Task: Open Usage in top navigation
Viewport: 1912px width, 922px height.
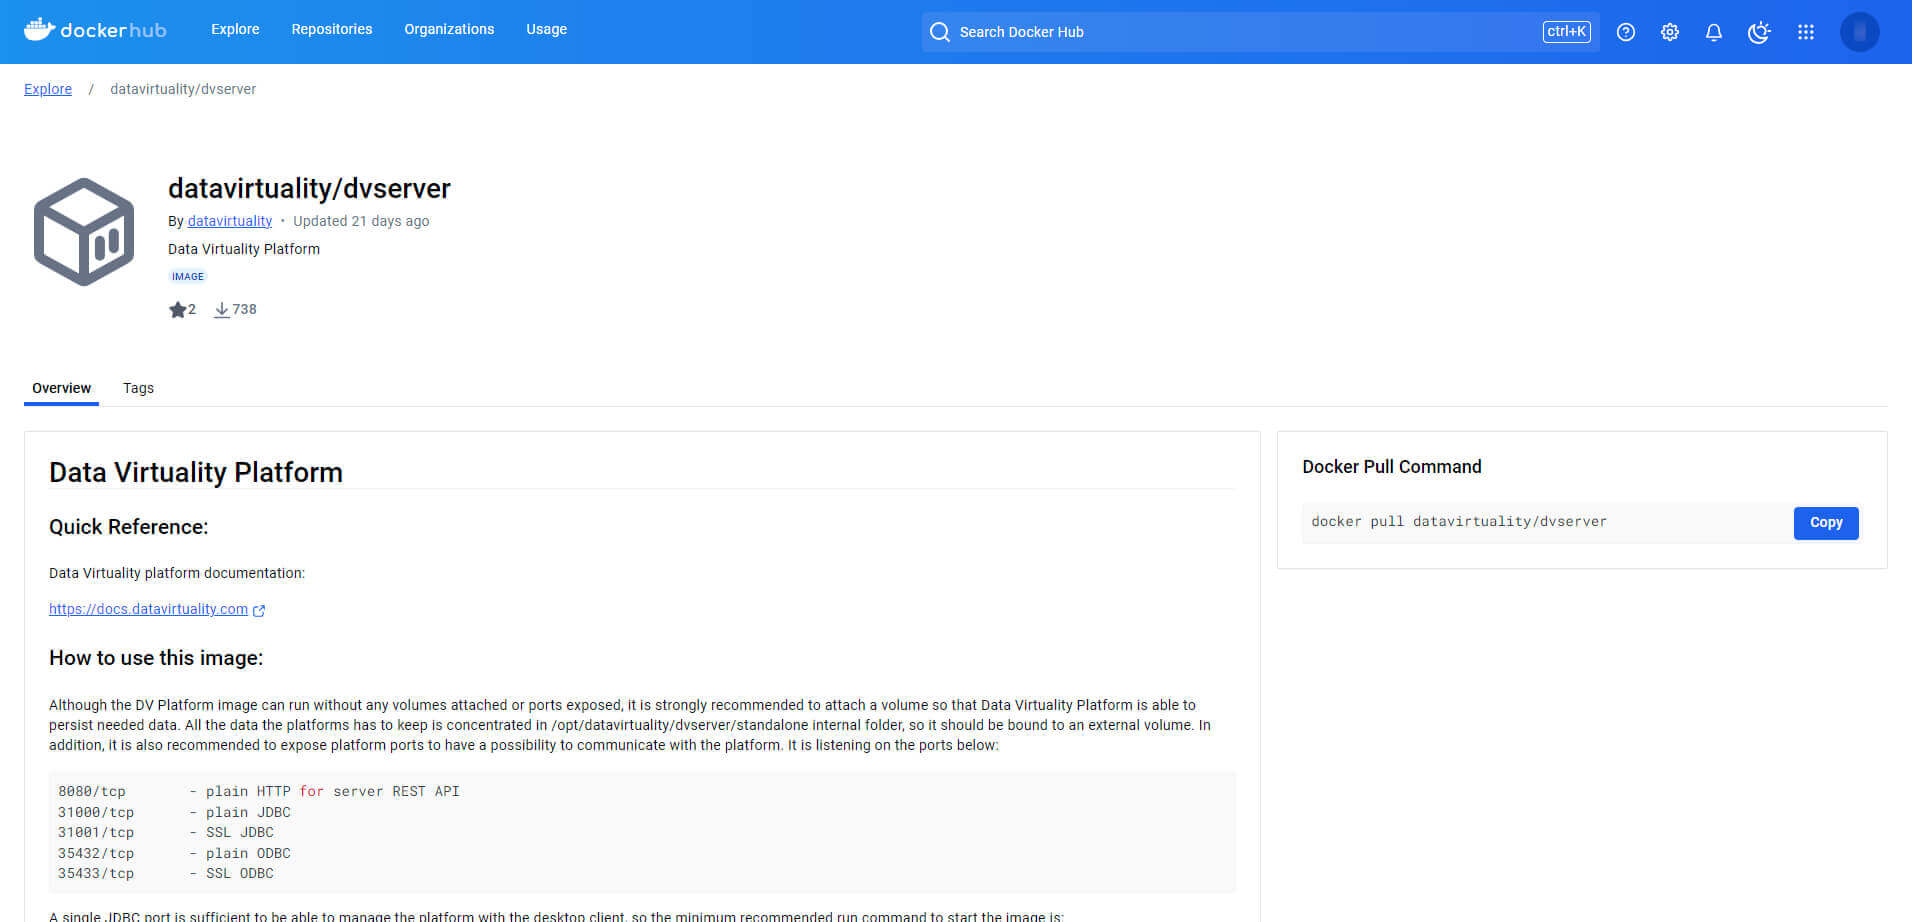Action: [x=546, y=29]
